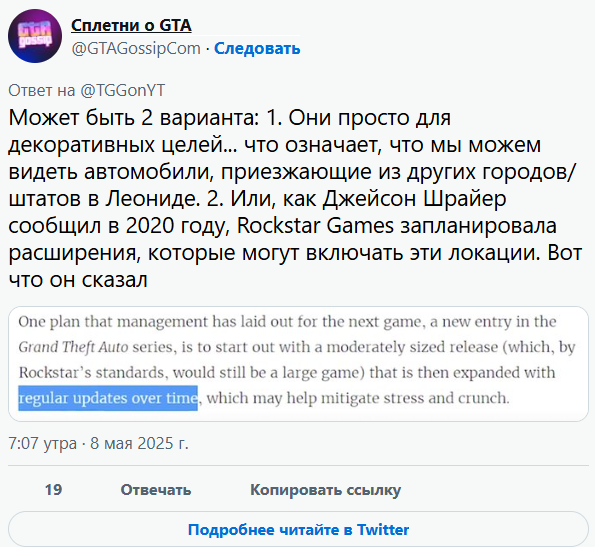Screen dimensions: 595x547
Task: Copy the tweet link via Копировать ссылку
Action: tap(325, 490)
